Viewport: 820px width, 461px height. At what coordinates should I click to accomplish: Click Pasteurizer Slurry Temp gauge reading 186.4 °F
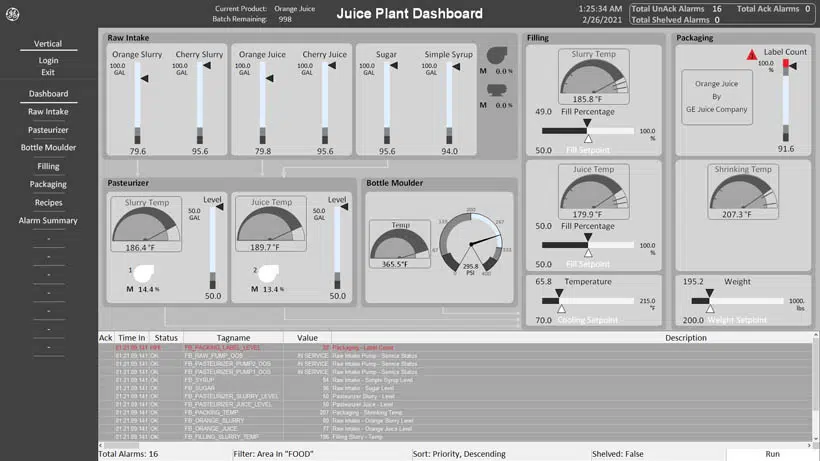tap(146, 224)
